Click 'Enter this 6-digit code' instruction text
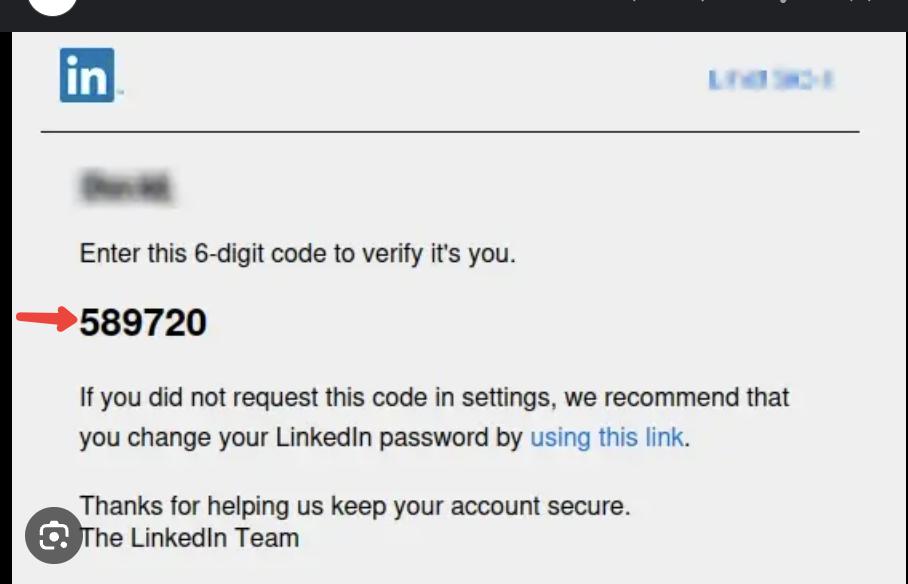 tap(297, 254)
